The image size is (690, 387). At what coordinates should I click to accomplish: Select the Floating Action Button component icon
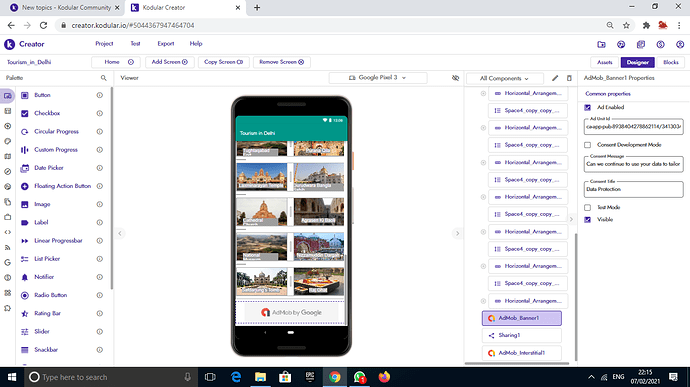25,186
